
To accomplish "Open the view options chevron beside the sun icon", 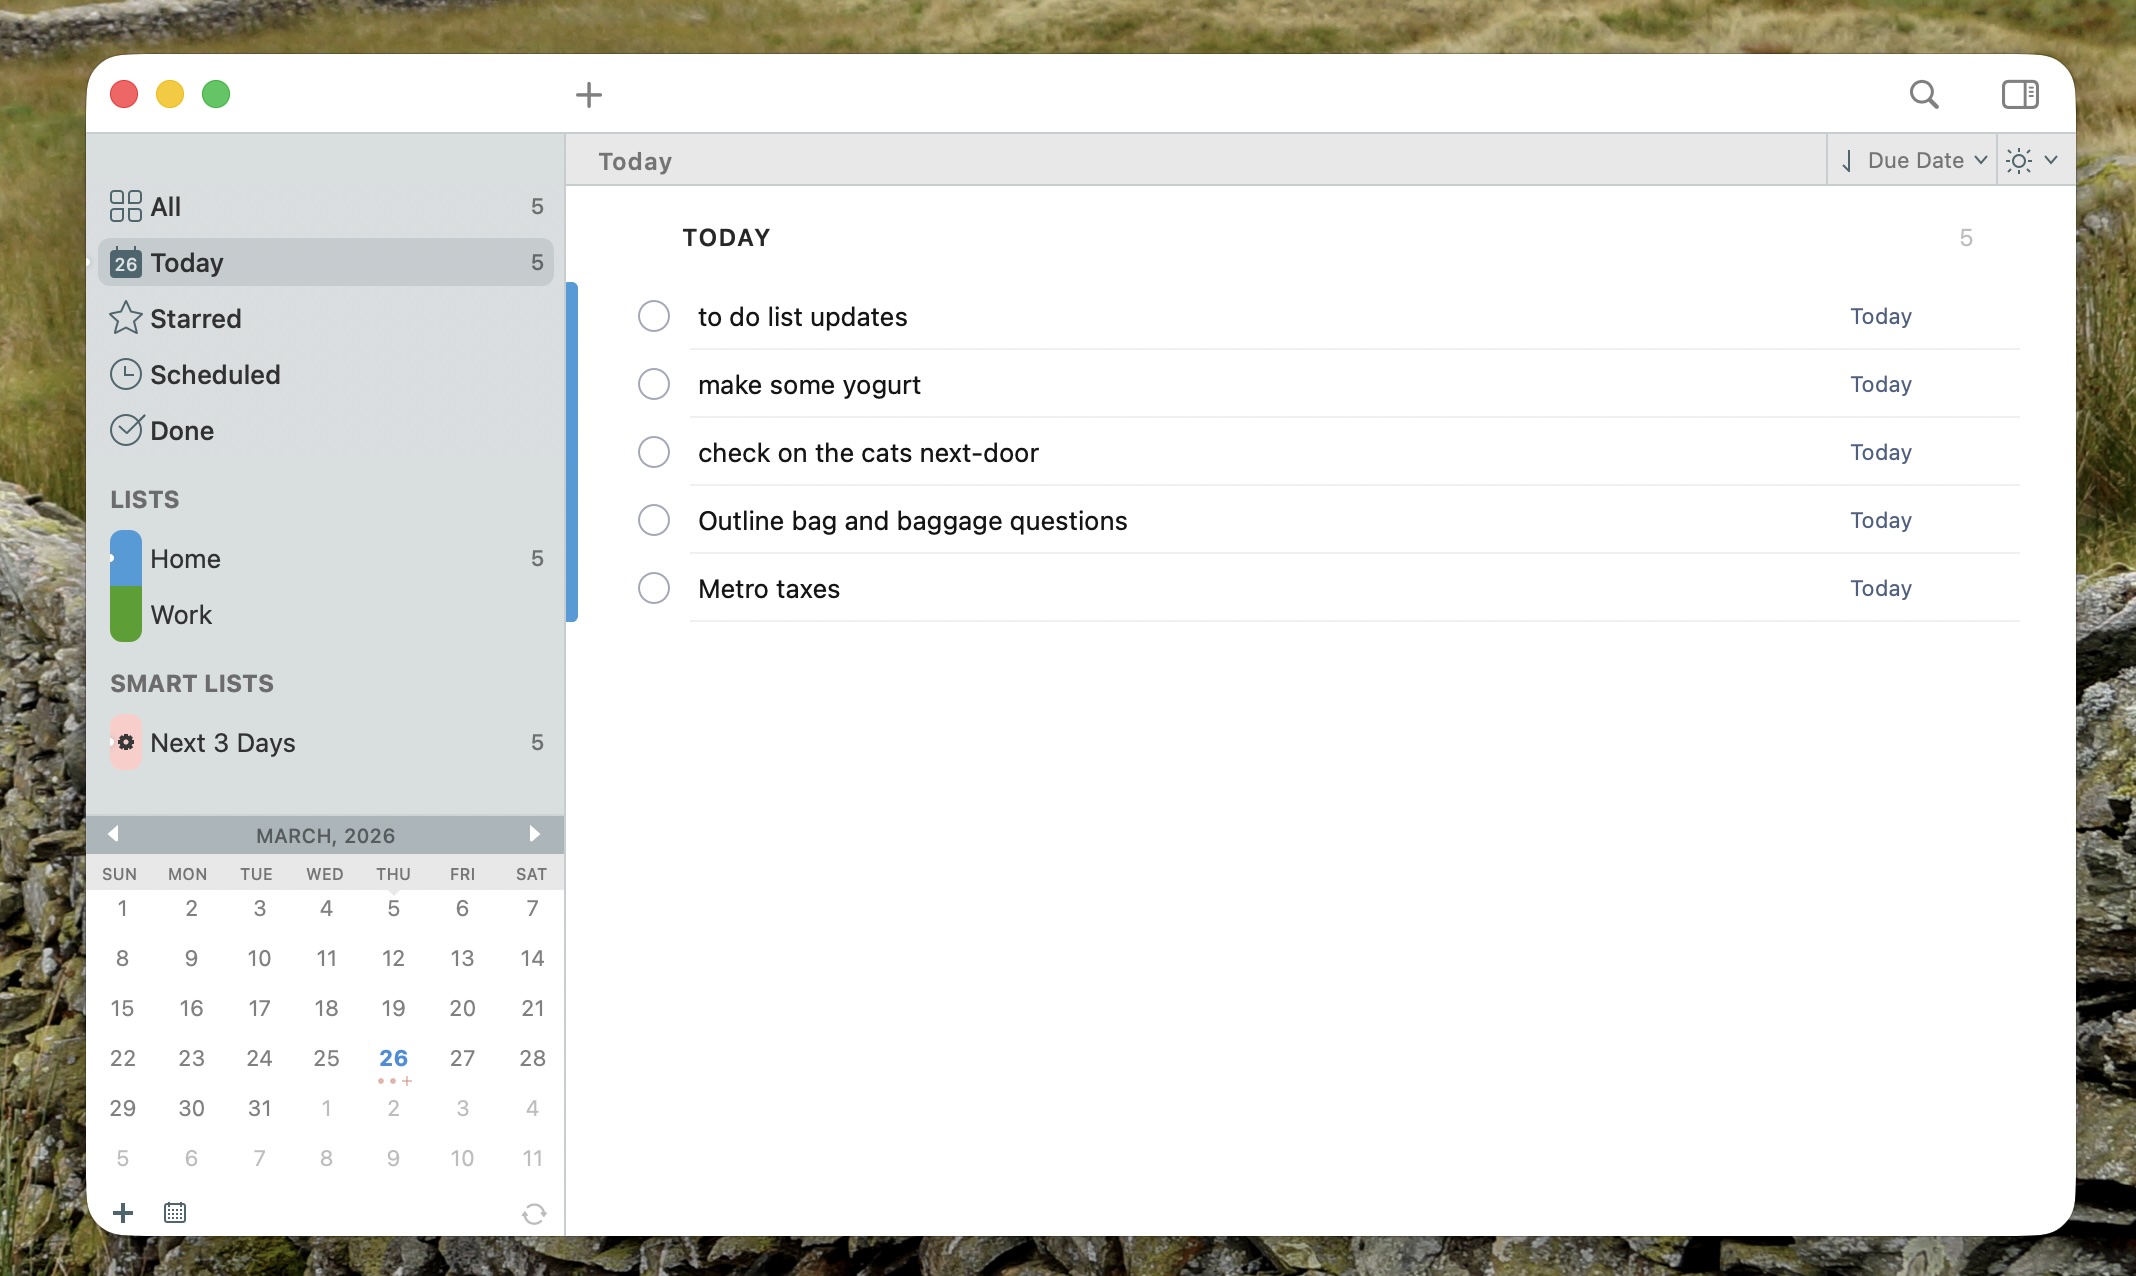I will [2052, 160].
